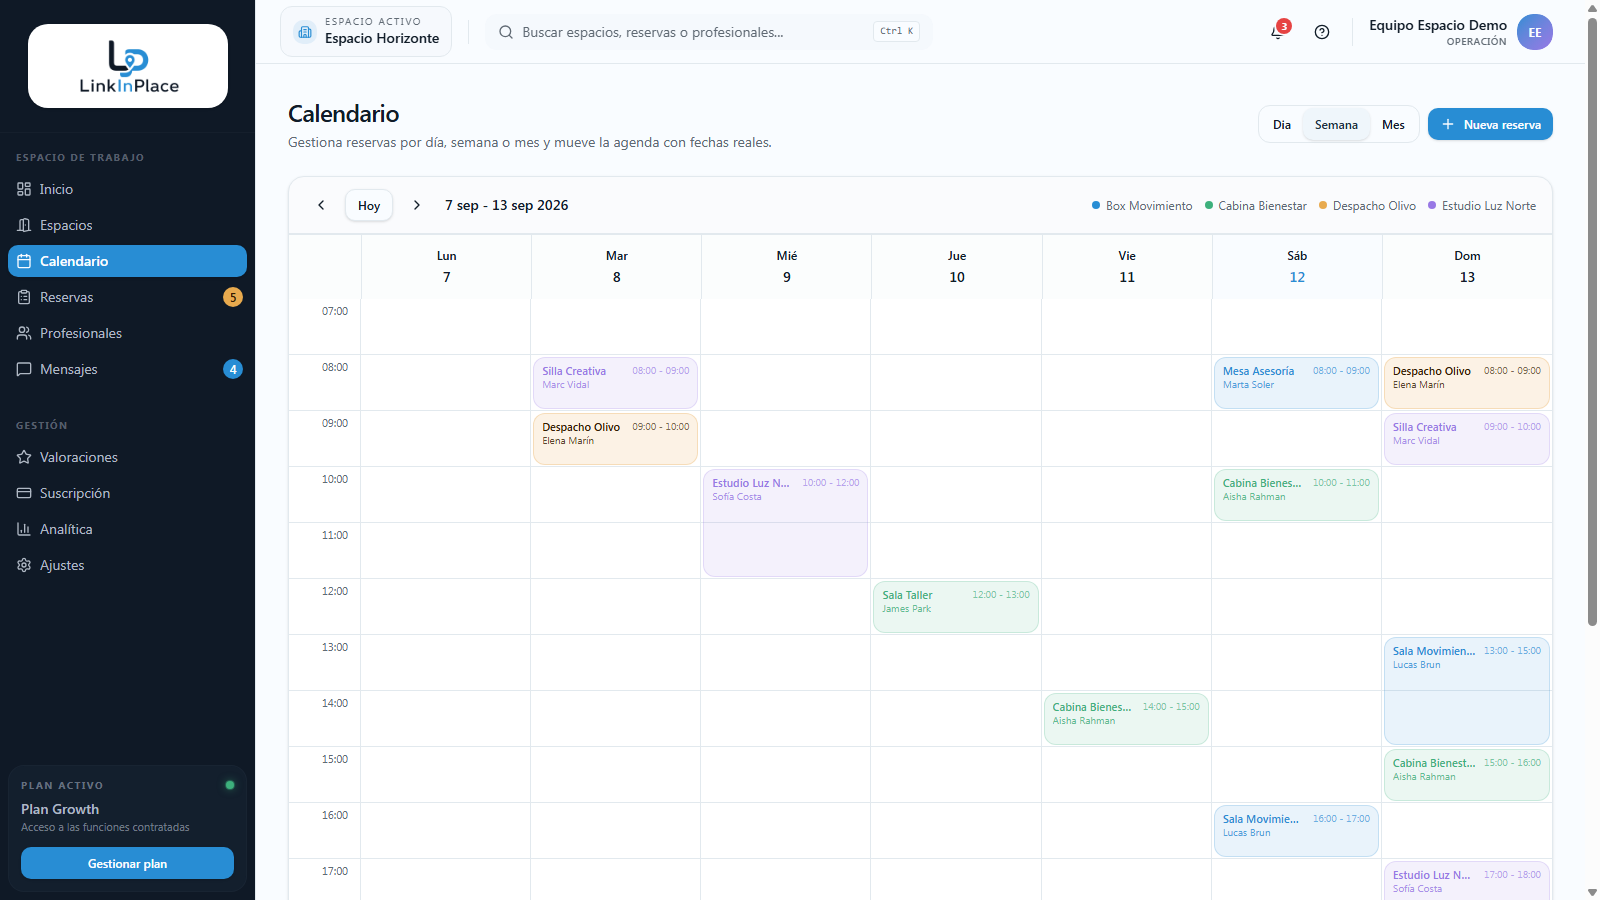Open Saturday Cabina Bienestar 10:00 booking

1296,495
